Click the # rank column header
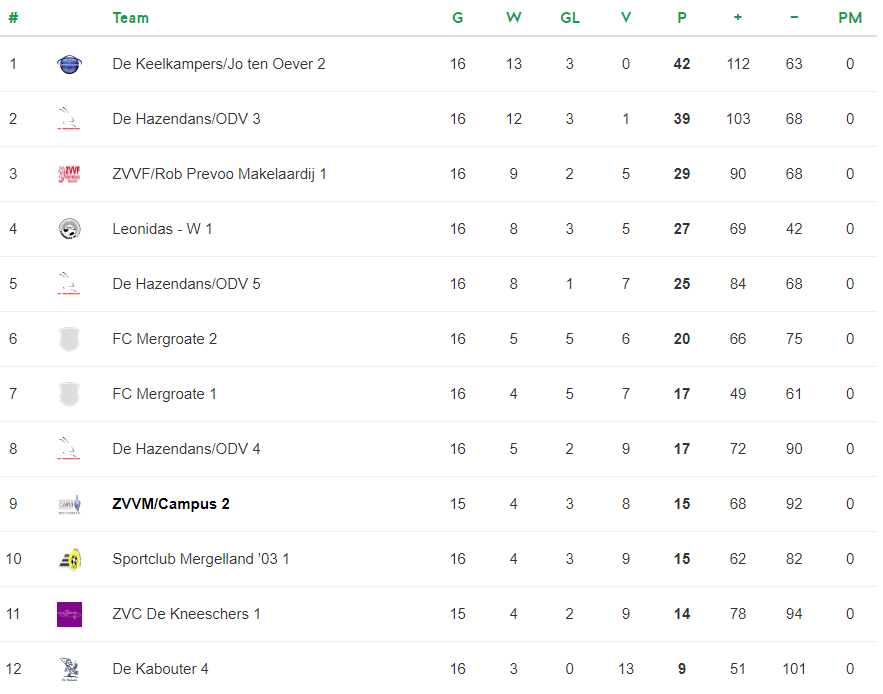The height and width of the screenshot is (694, 883). tap(13, 18)
